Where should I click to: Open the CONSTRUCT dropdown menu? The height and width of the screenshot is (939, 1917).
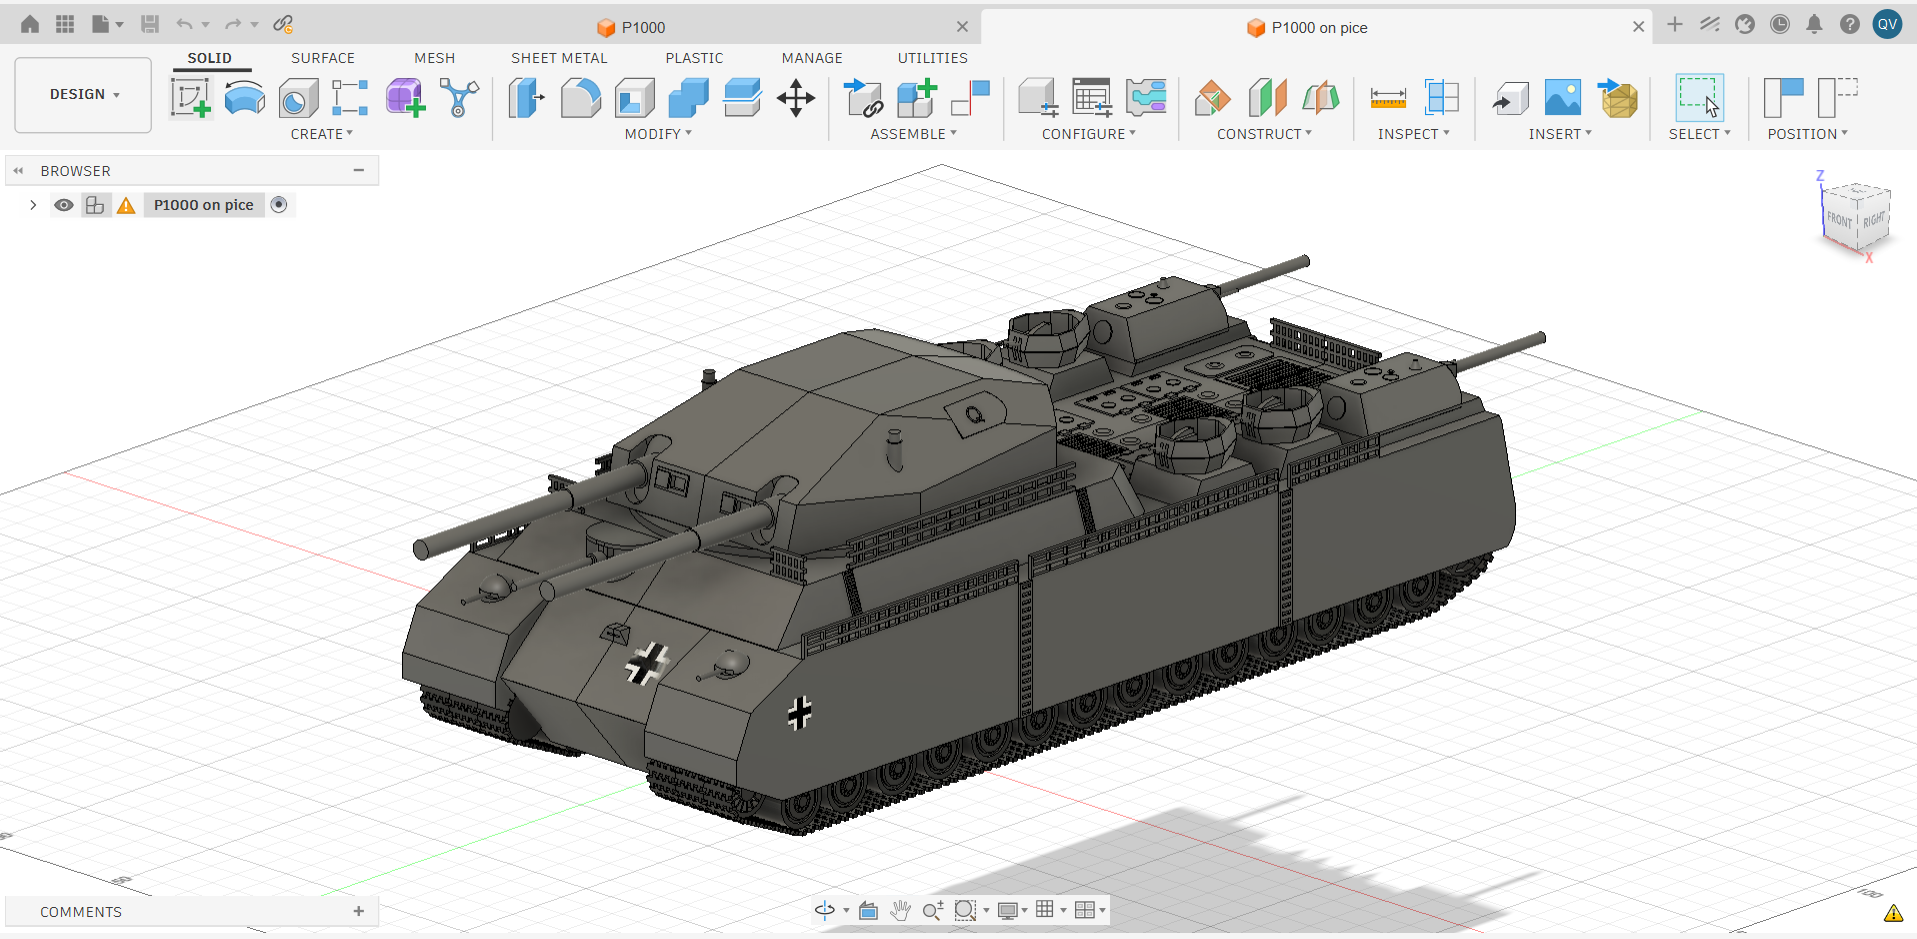[1264, 134]
